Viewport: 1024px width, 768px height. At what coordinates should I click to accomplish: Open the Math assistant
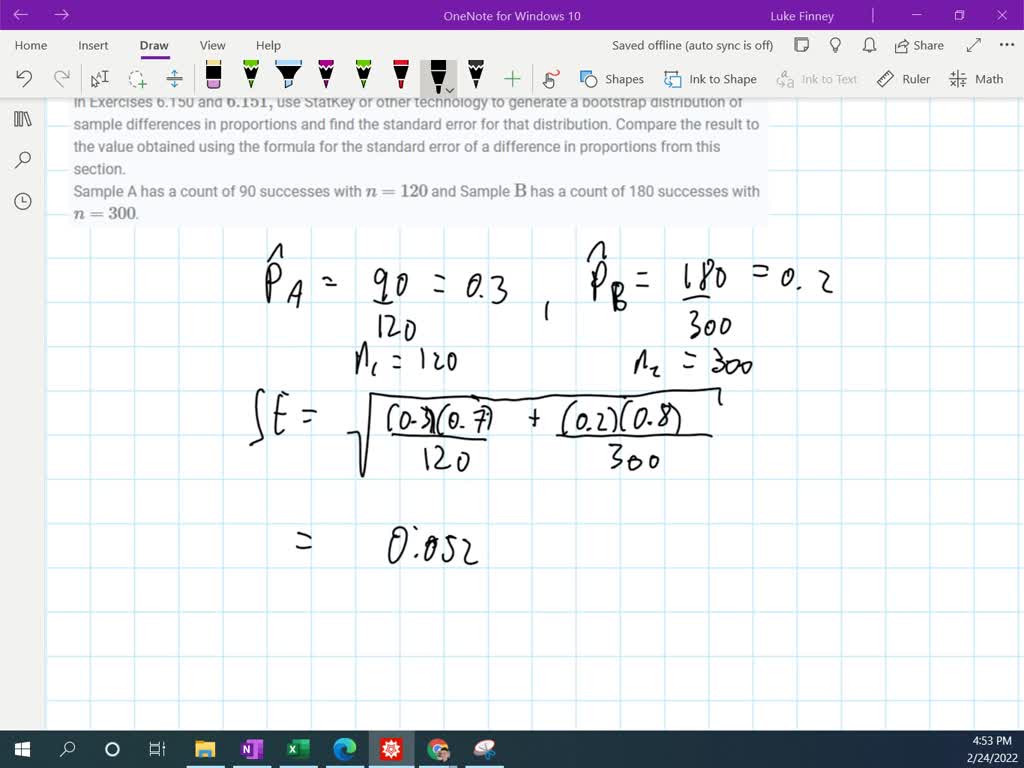coord(976,78)
